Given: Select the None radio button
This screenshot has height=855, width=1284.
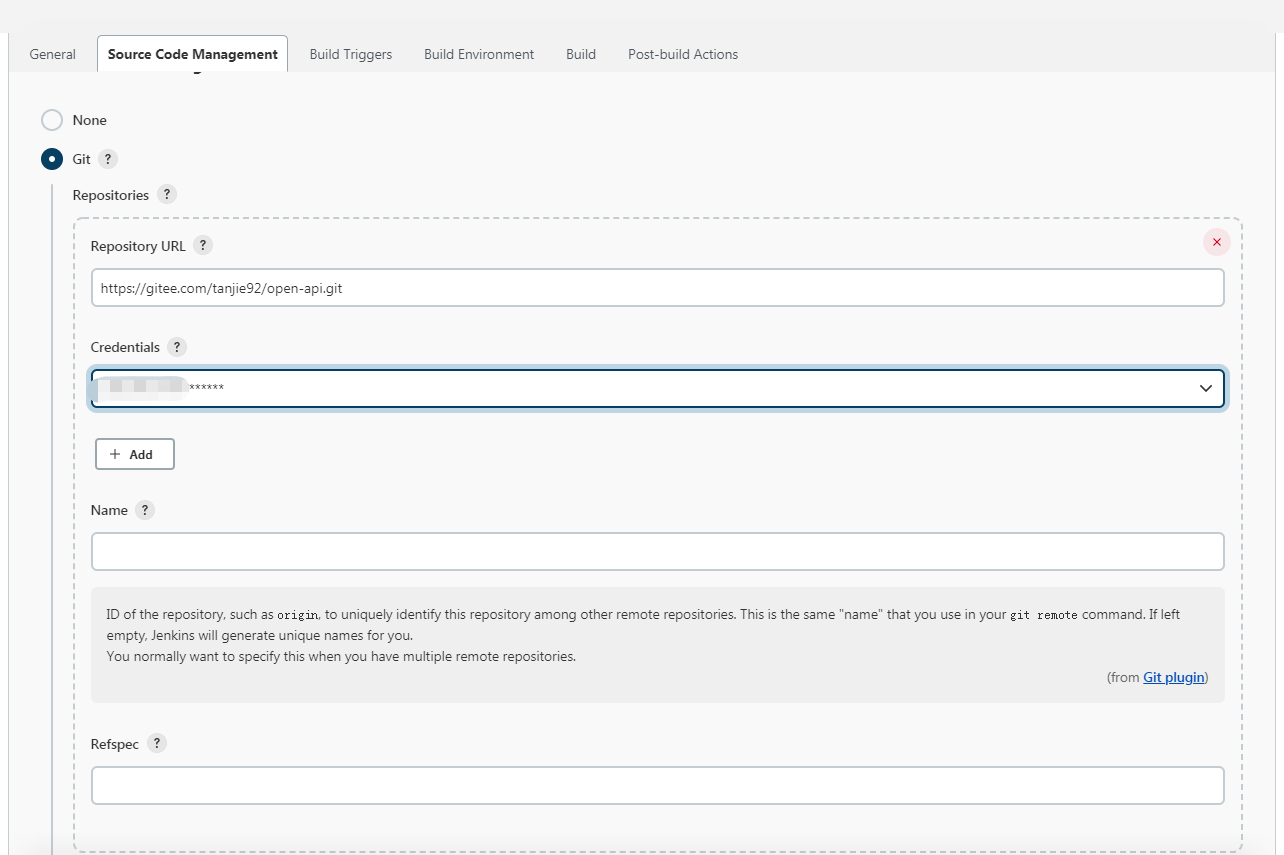Looking at the screenshot, I should coord(52,120).
